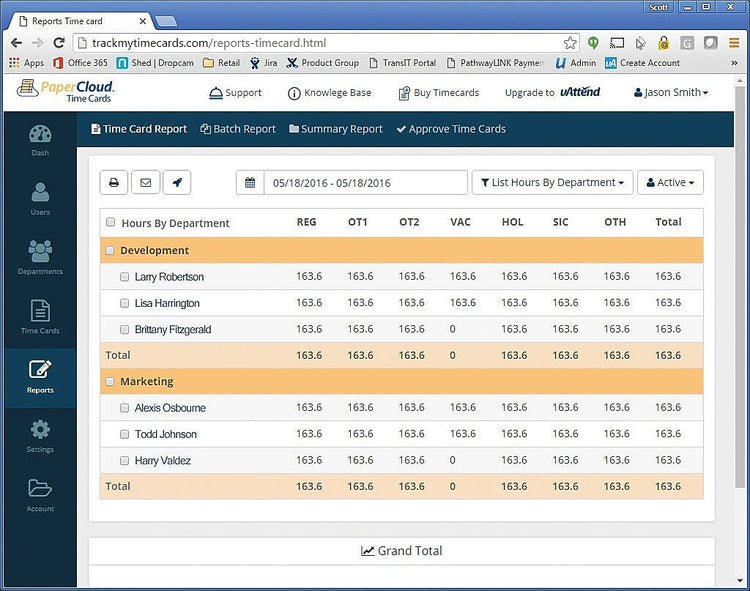Image resolution: width=750 pixels, height=591 pixels.
Task: Open the Knowlege Base link
Action: click(330, 93)
